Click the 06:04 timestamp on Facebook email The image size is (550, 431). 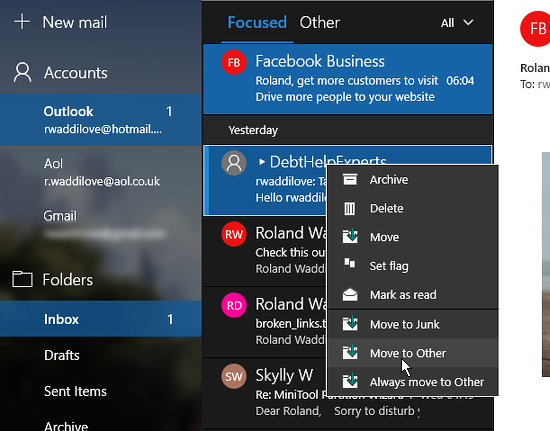pyautogui.click(x=460, y=81)
